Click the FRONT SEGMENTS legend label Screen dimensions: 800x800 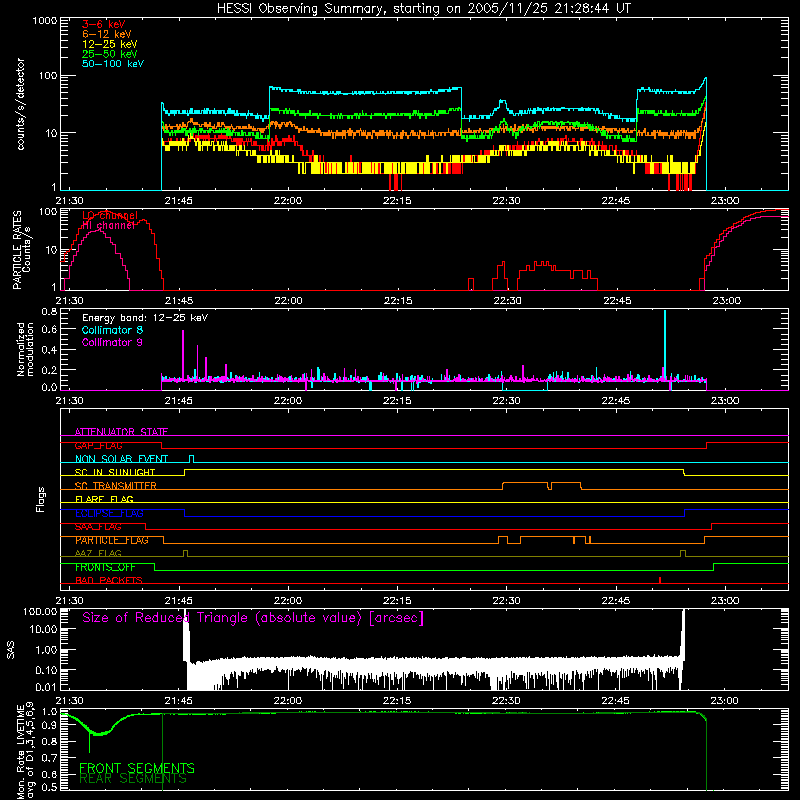(x=137, y=768)
